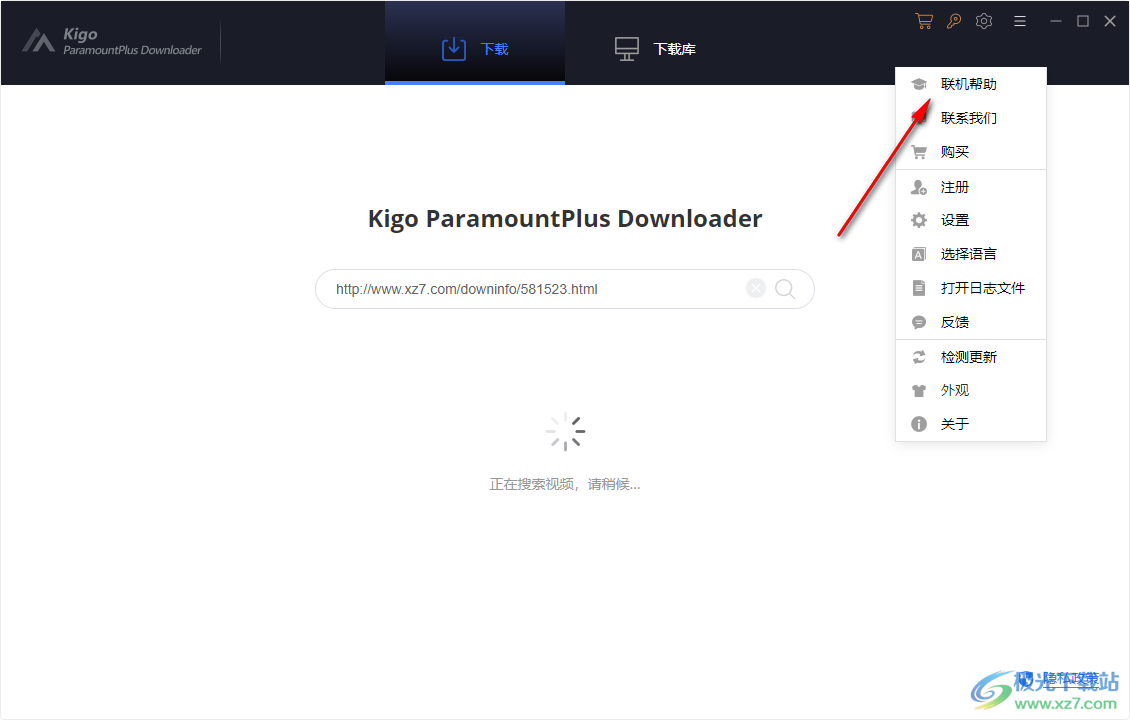The height and width of the screenshot is (720, 1130).
Task: Click the shirt icon beside 外观
Action: pyautogui.click(x=919, y=391)
